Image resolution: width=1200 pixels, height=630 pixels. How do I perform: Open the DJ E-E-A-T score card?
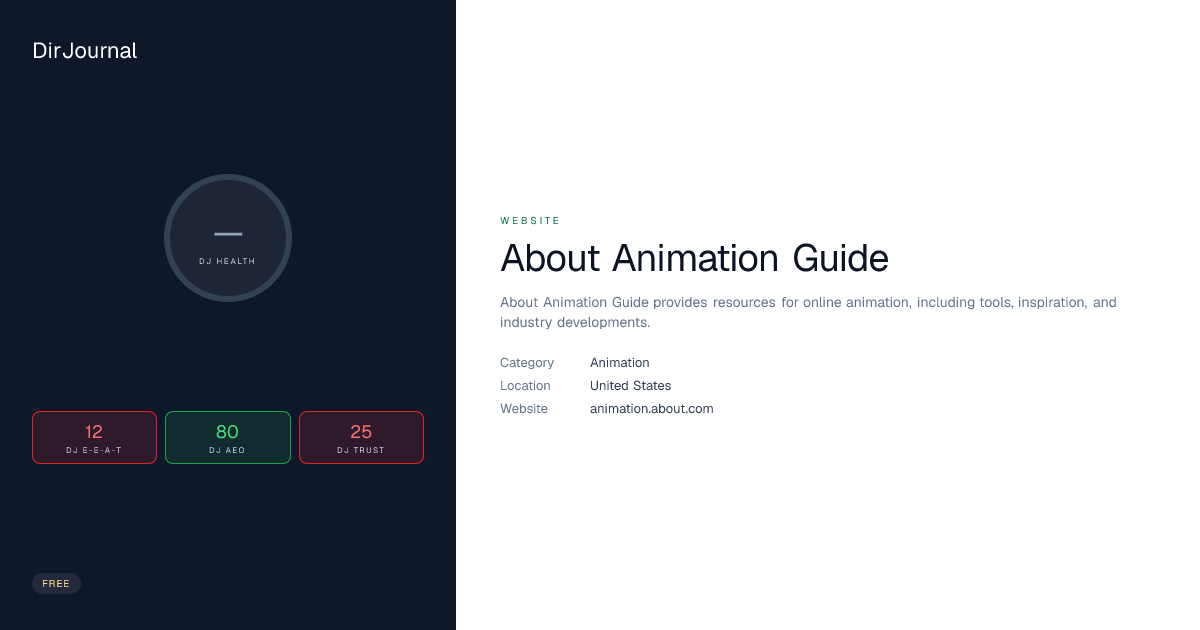[x=94, y=438]
